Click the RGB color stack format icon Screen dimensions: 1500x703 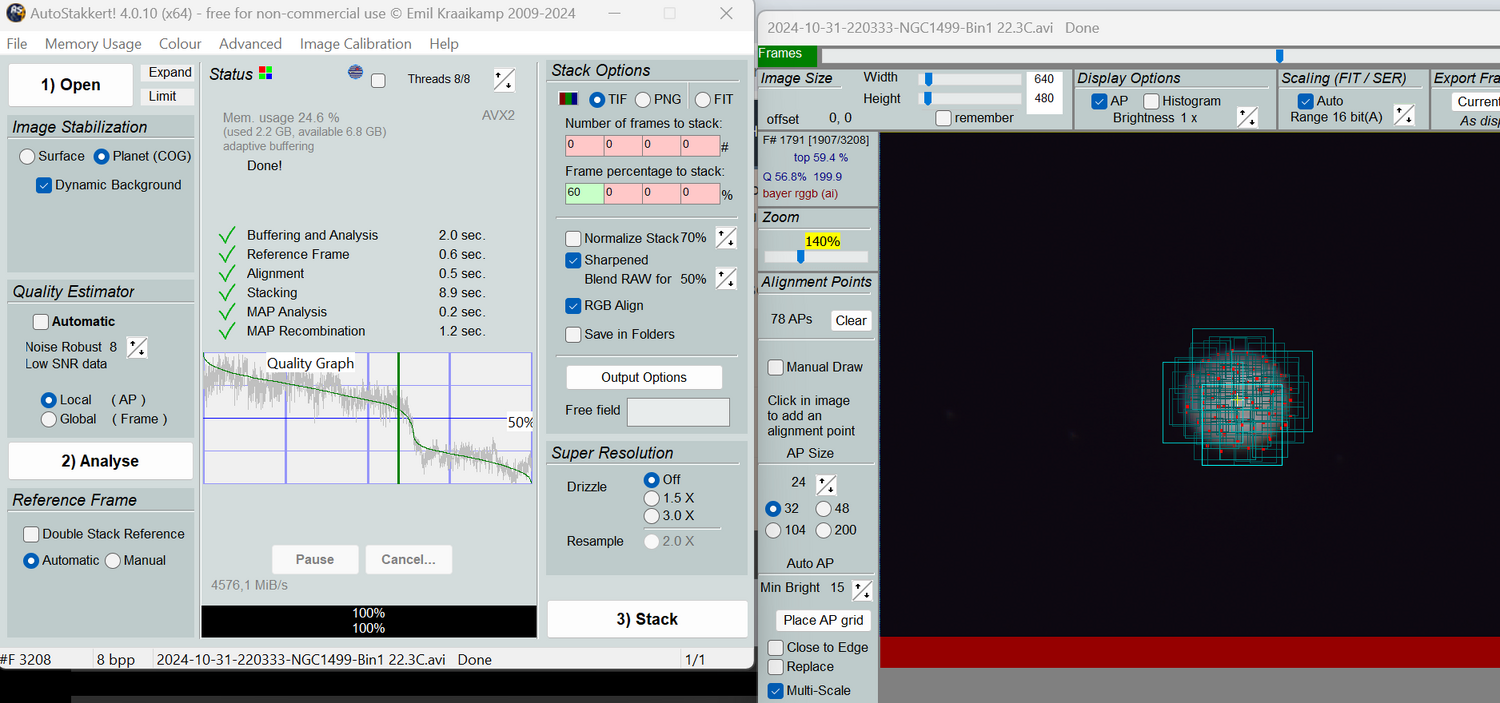(567, 99)
